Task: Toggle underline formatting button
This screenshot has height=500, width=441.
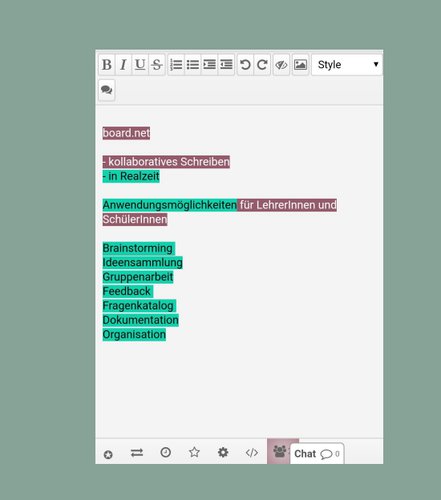Action: pyautogui.click(x=140, y=65)
